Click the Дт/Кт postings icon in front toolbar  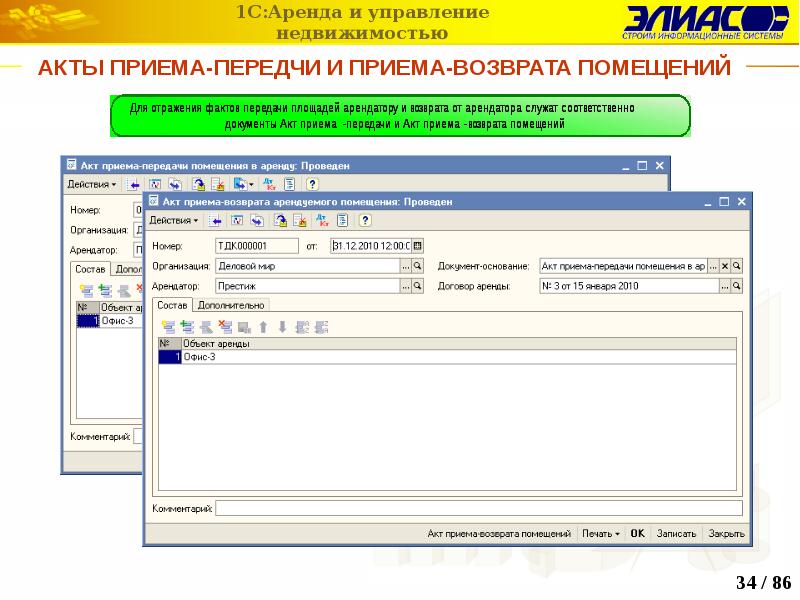coord(320,220)
